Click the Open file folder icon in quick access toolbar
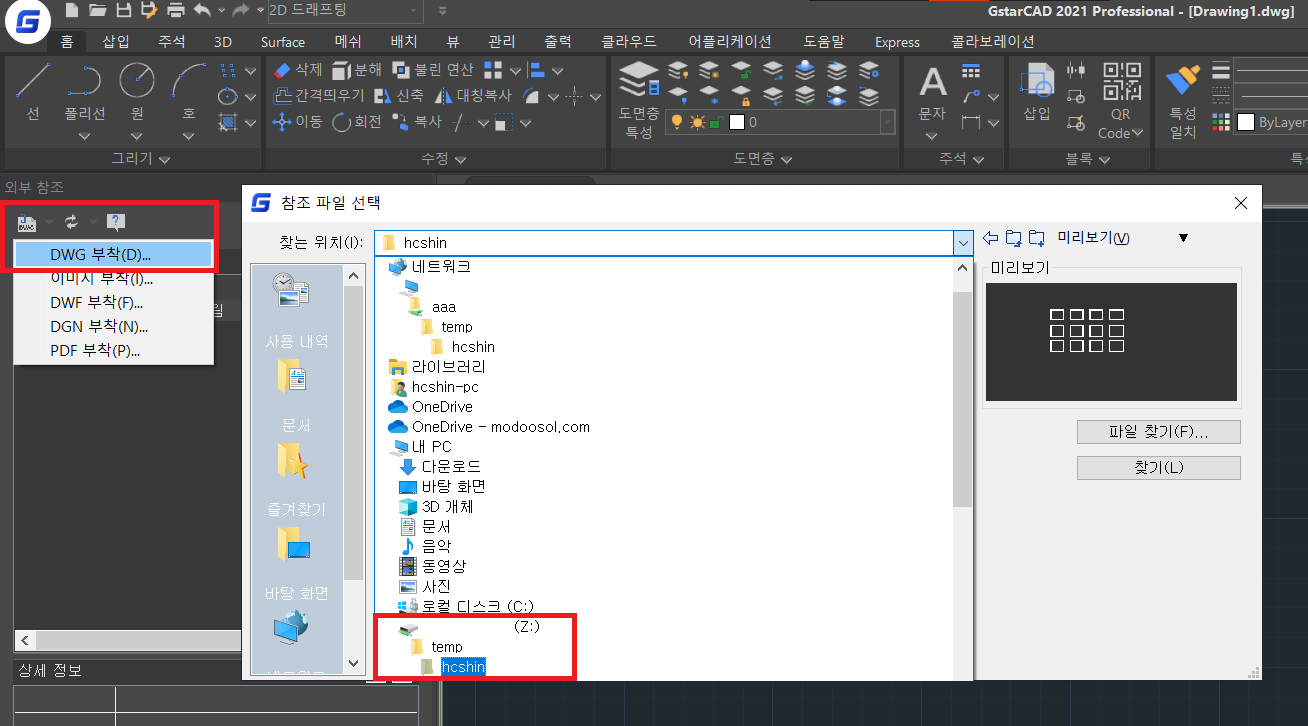 tap(98, 11)
